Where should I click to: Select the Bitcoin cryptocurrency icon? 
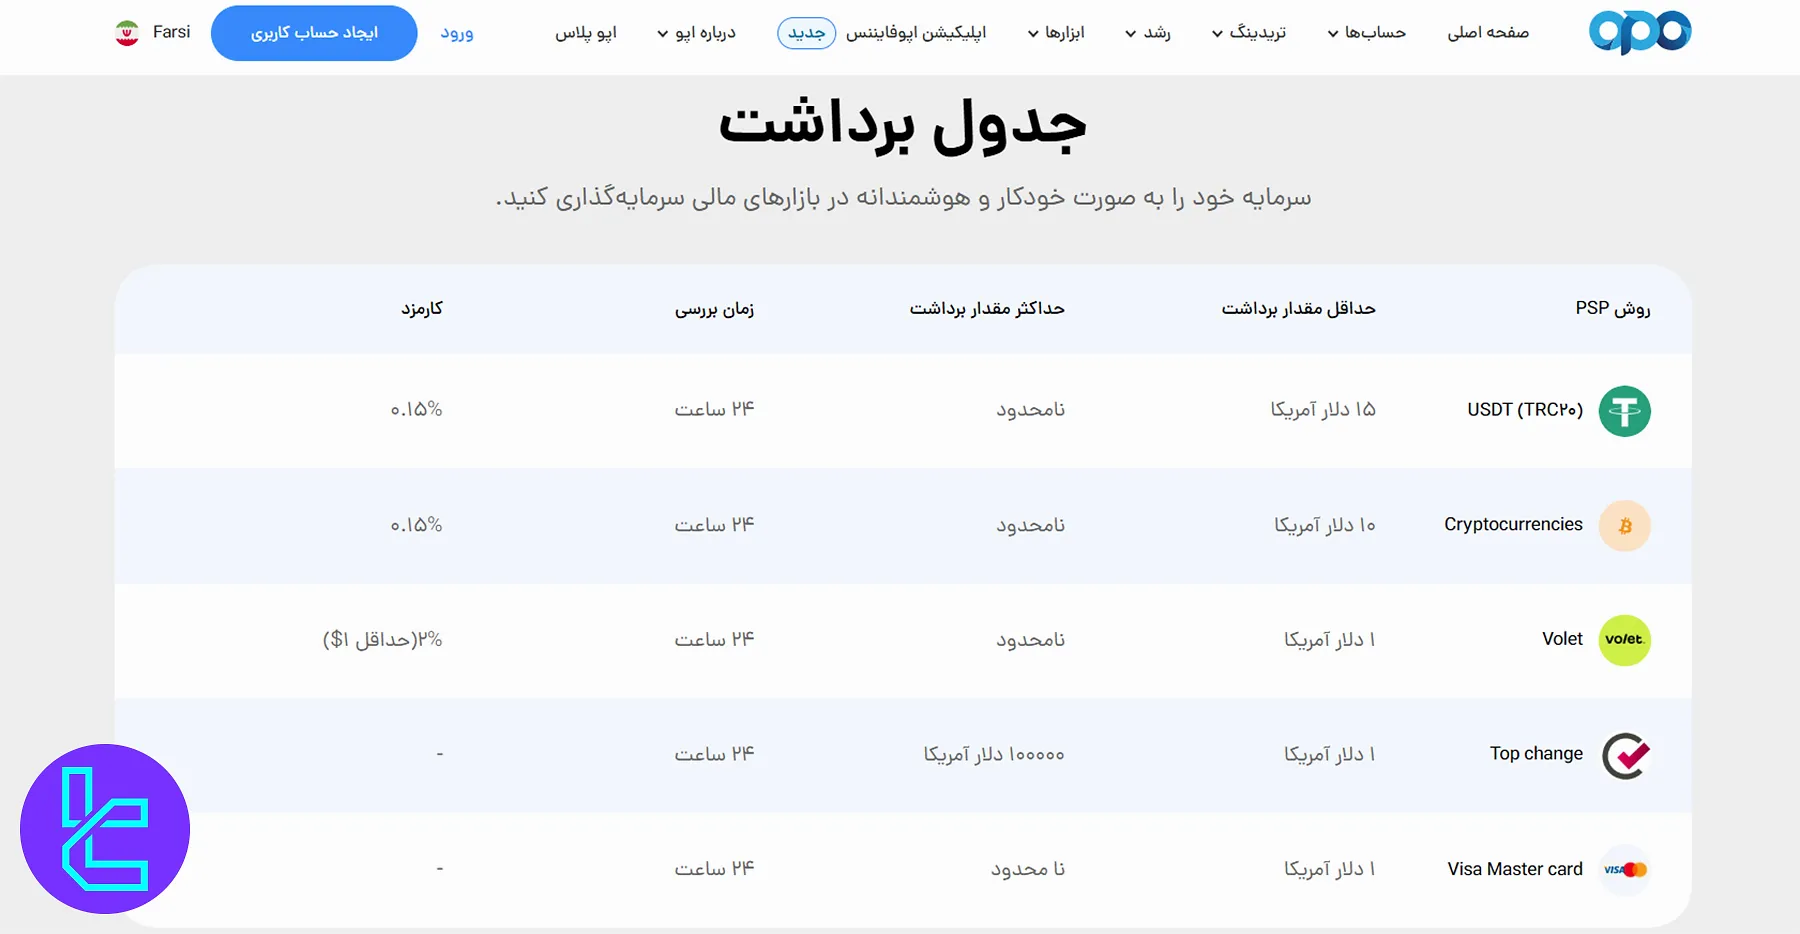(1624, 525)
